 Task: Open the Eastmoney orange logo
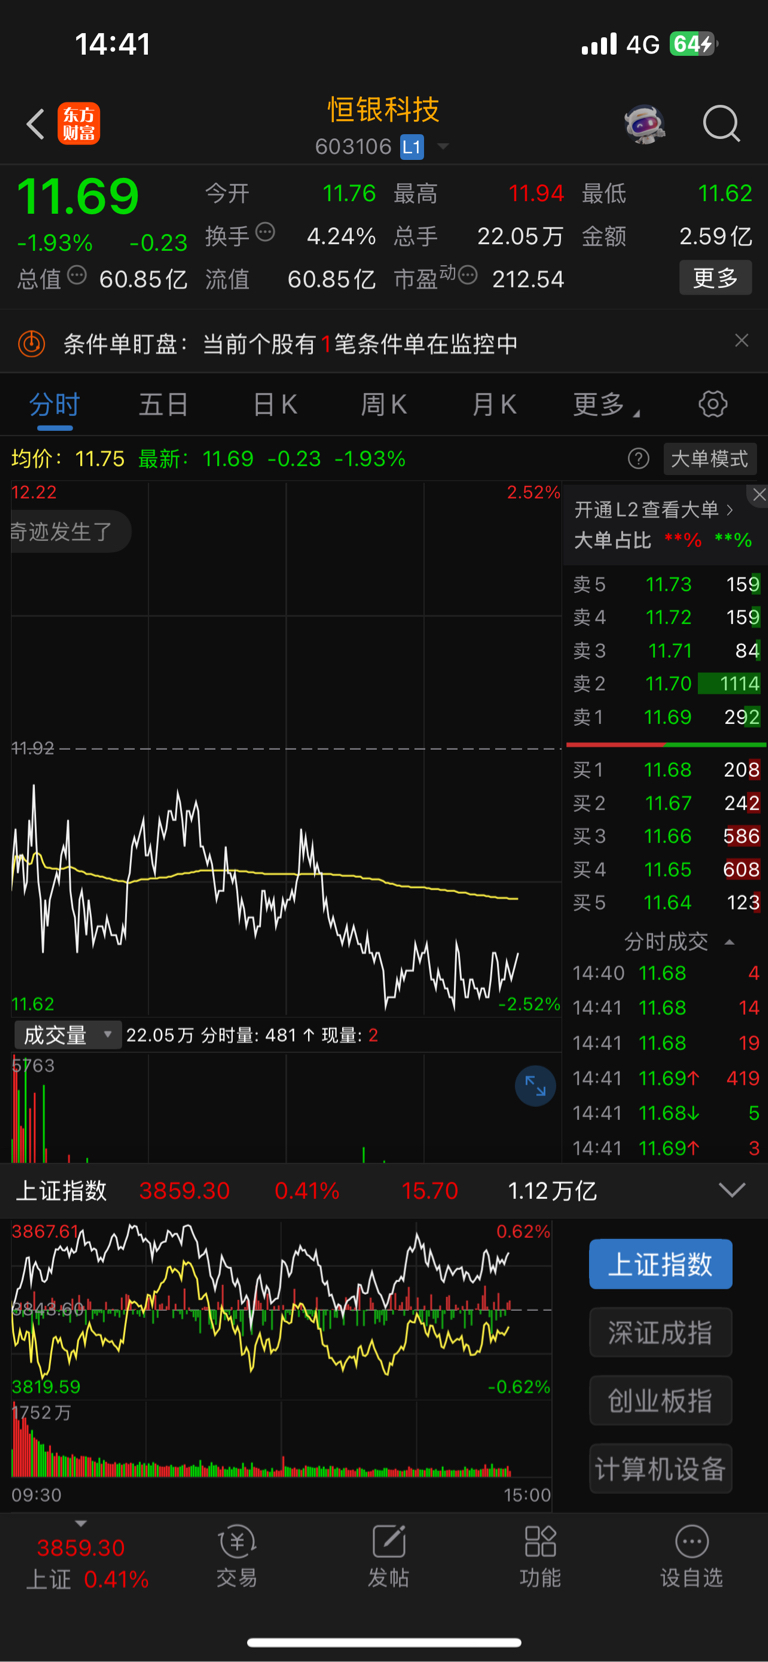pyautogui.click(x=78, y=124)
